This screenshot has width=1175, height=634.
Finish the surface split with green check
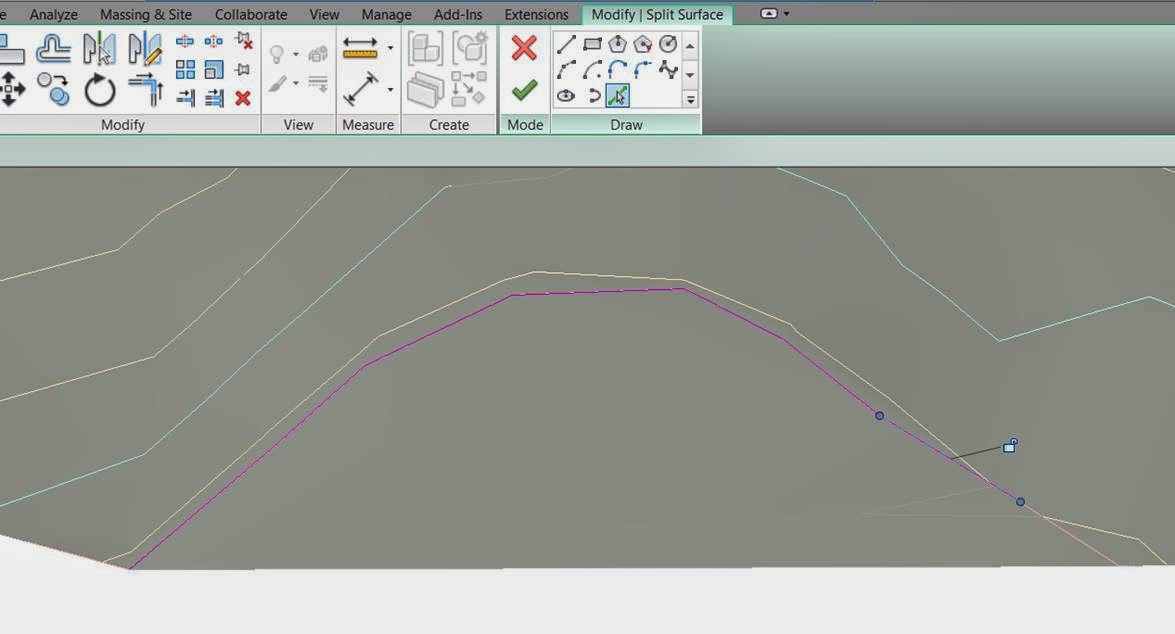coord(524,89)
